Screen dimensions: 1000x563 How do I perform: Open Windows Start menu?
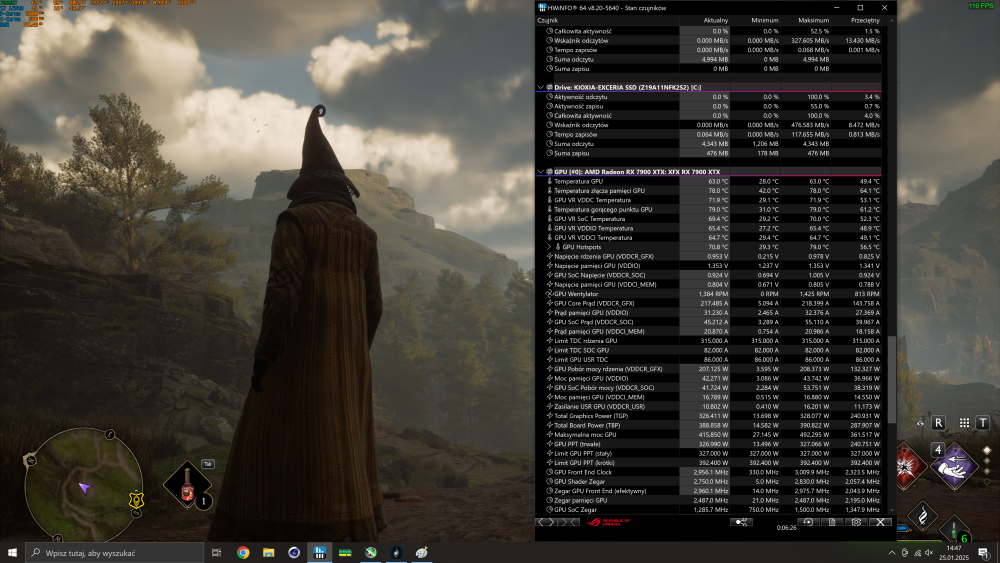(x=13, y=552)
